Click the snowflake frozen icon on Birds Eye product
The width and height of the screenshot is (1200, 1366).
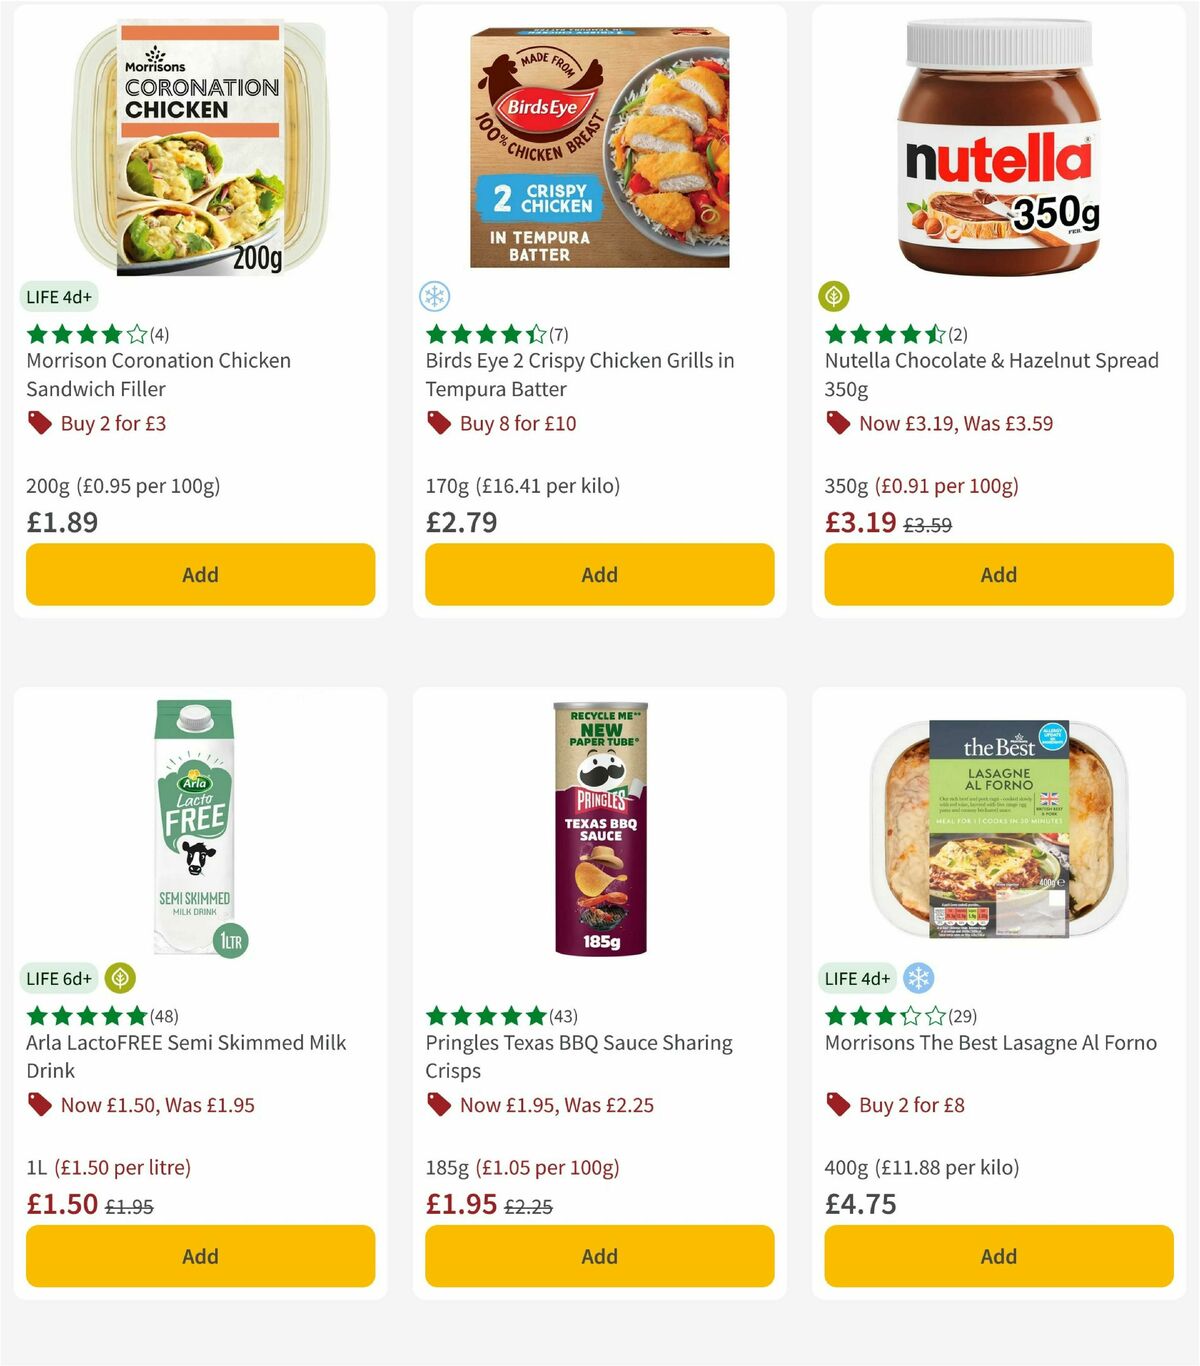(434, 296)
